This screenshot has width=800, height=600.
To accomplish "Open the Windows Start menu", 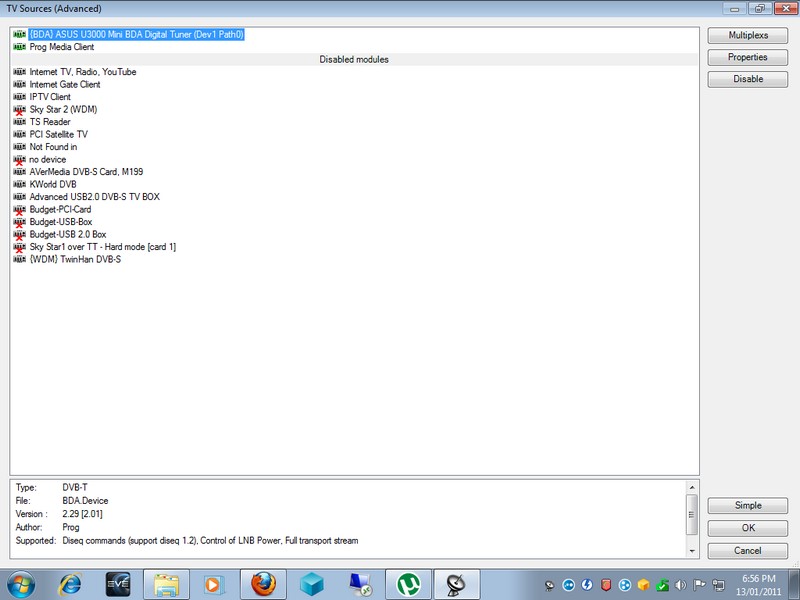I will coord(22,582).
